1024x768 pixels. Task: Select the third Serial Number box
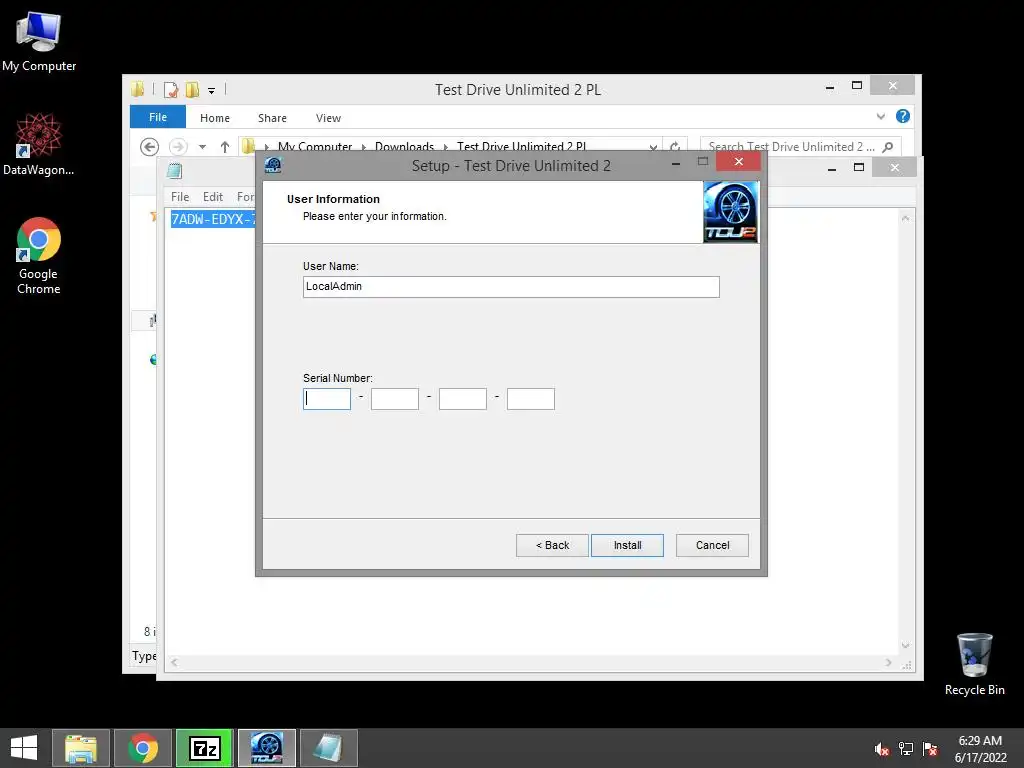pyautogui.click(x=462, y=399)
